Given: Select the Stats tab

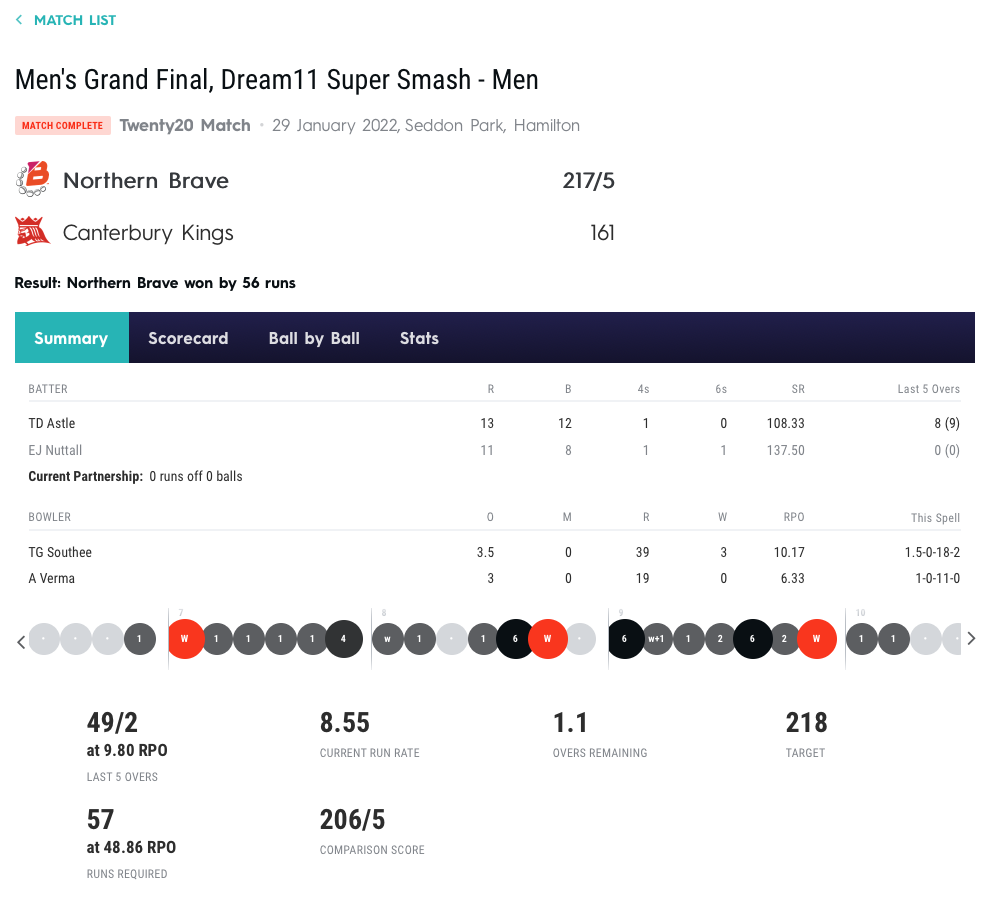Looking at the screenshot, I should [x=419, y=338].
